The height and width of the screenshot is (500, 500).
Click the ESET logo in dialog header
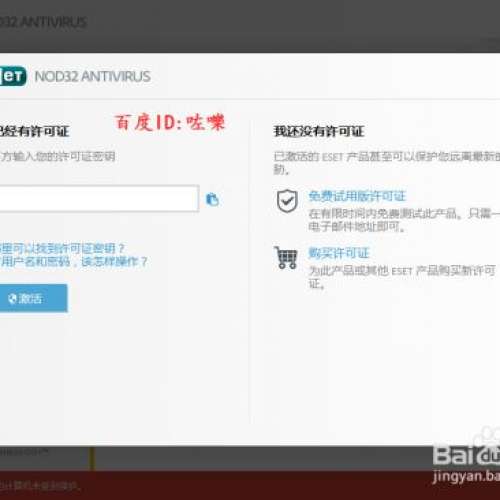13,76
